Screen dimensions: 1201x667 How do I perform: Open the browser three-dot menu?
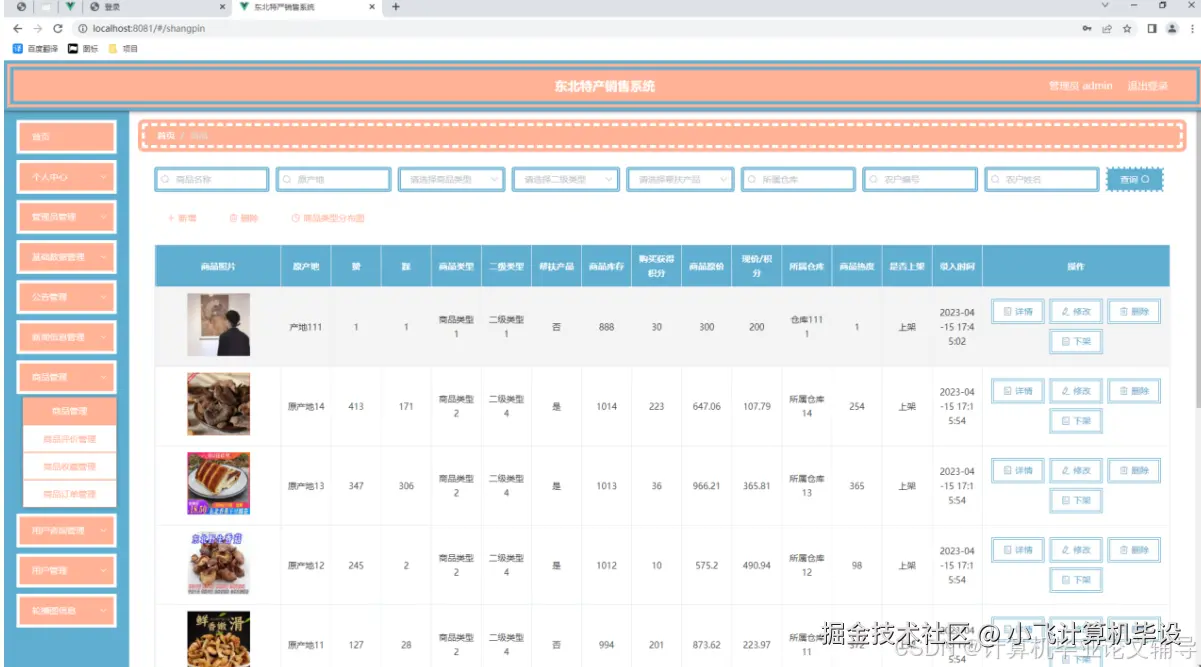pyautogui.click(x=1190, y=29)
